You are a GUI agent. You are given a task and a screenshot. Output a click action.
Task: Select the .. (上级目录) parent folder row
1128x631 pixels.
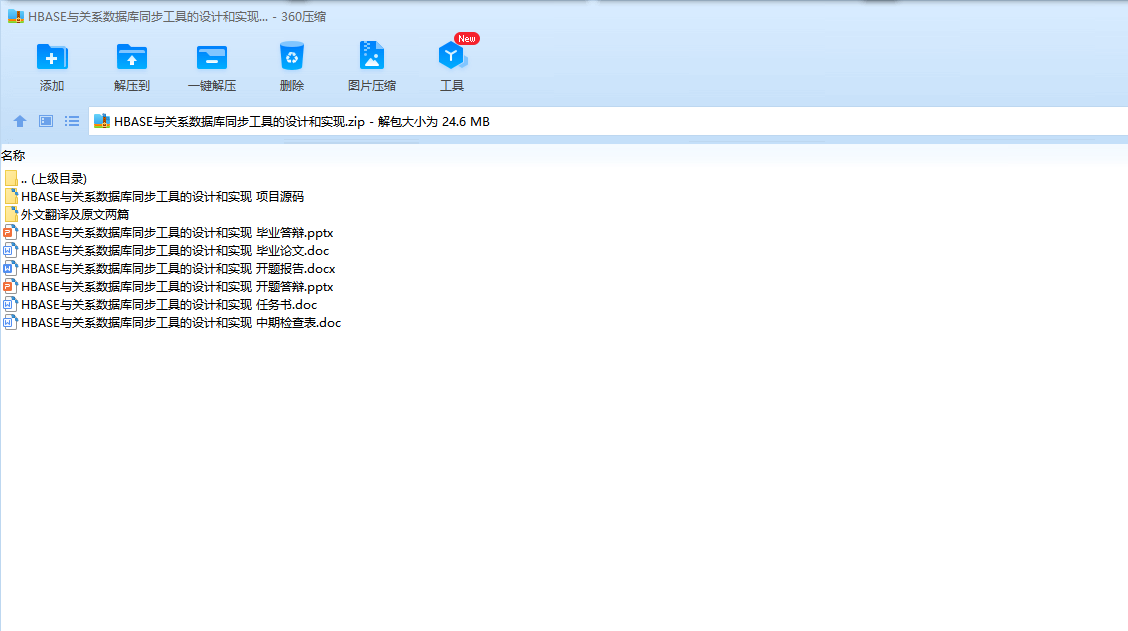coord(54,178)
